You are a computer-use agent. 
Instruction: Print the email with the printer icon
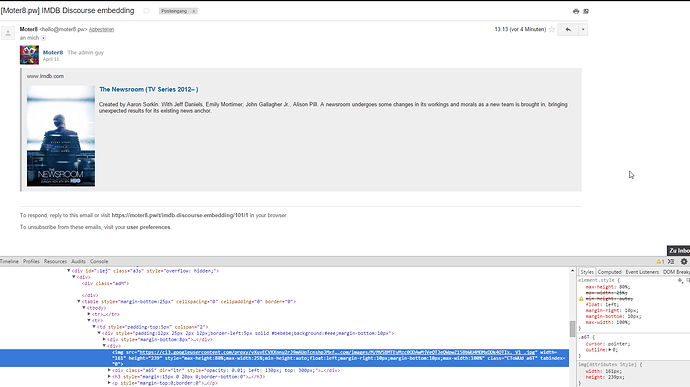[576, 11]
